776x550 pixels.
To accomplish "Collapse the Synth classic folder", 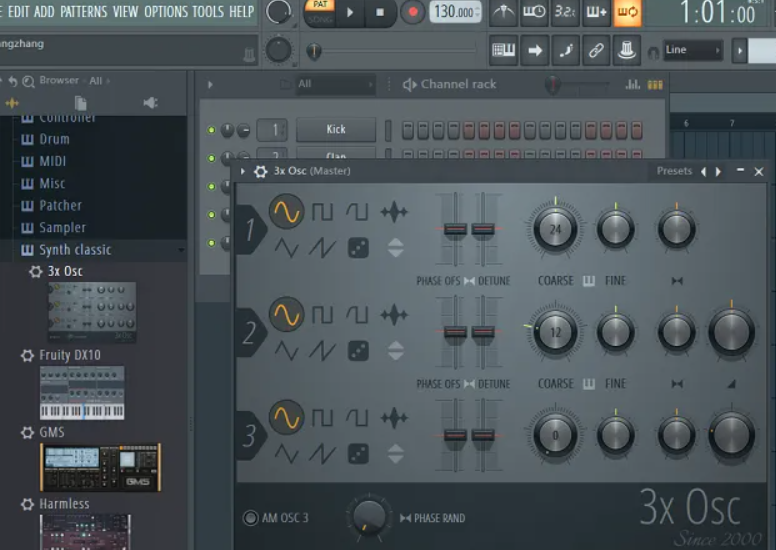I will 75,250.
